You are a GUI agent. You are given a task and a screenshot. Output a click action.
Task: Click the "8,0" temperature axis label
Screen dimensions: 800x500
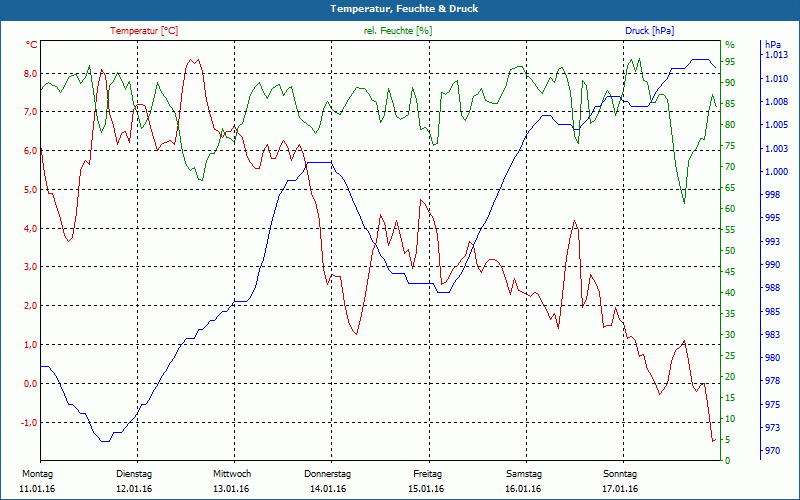31,73
